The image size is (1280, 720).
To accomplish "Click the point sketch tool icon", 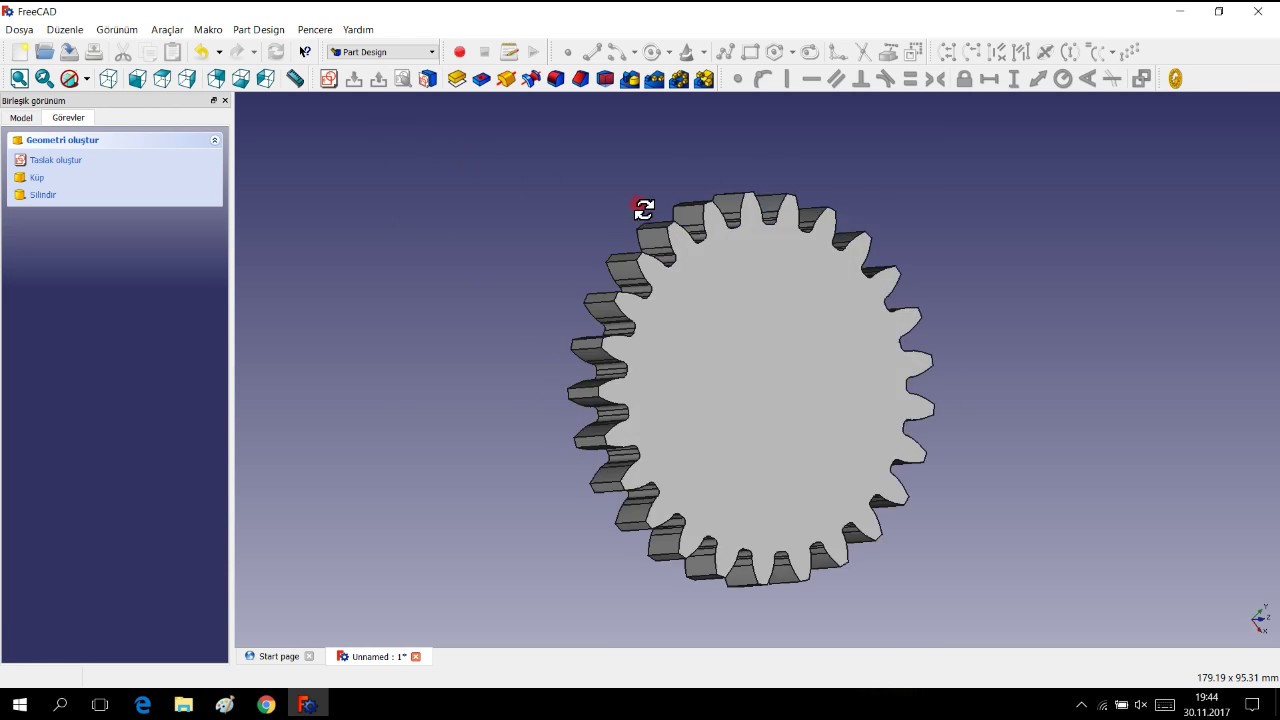I will click(x=568, y=52).
